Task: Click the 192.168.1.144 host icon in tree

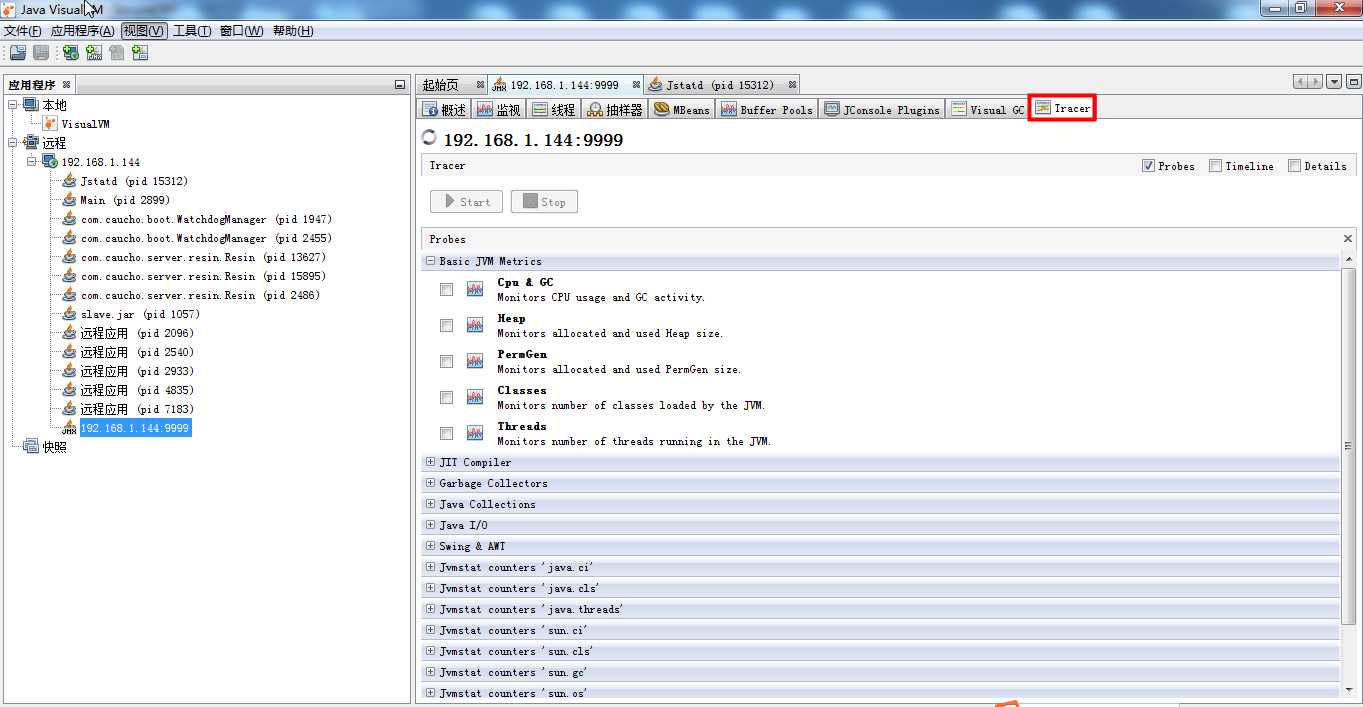Action: (x=50, y=162)
